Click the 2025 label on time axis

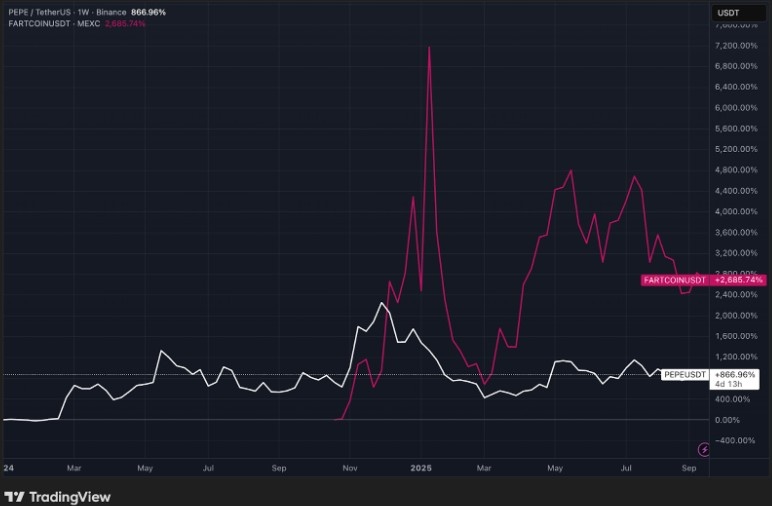point(421,468)
